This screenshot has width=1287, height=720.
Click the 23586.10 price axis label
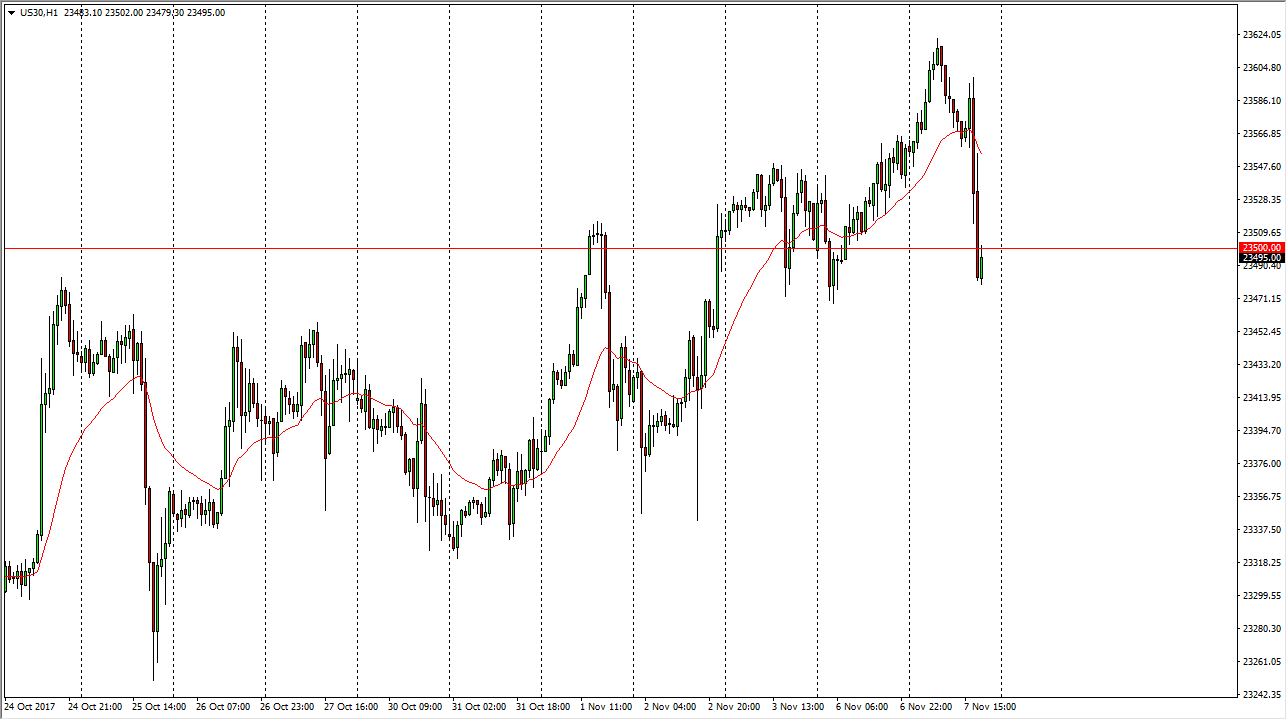pyautogui.click(x=1261, y=101)
